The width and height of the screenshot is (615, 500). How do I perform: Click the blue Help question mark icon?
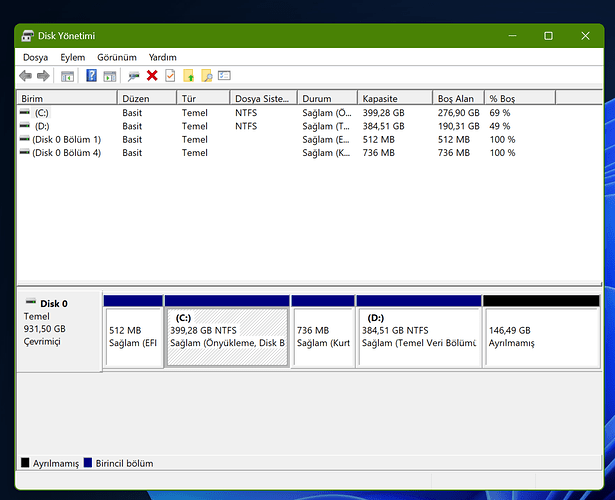click(x=91, y=76)
